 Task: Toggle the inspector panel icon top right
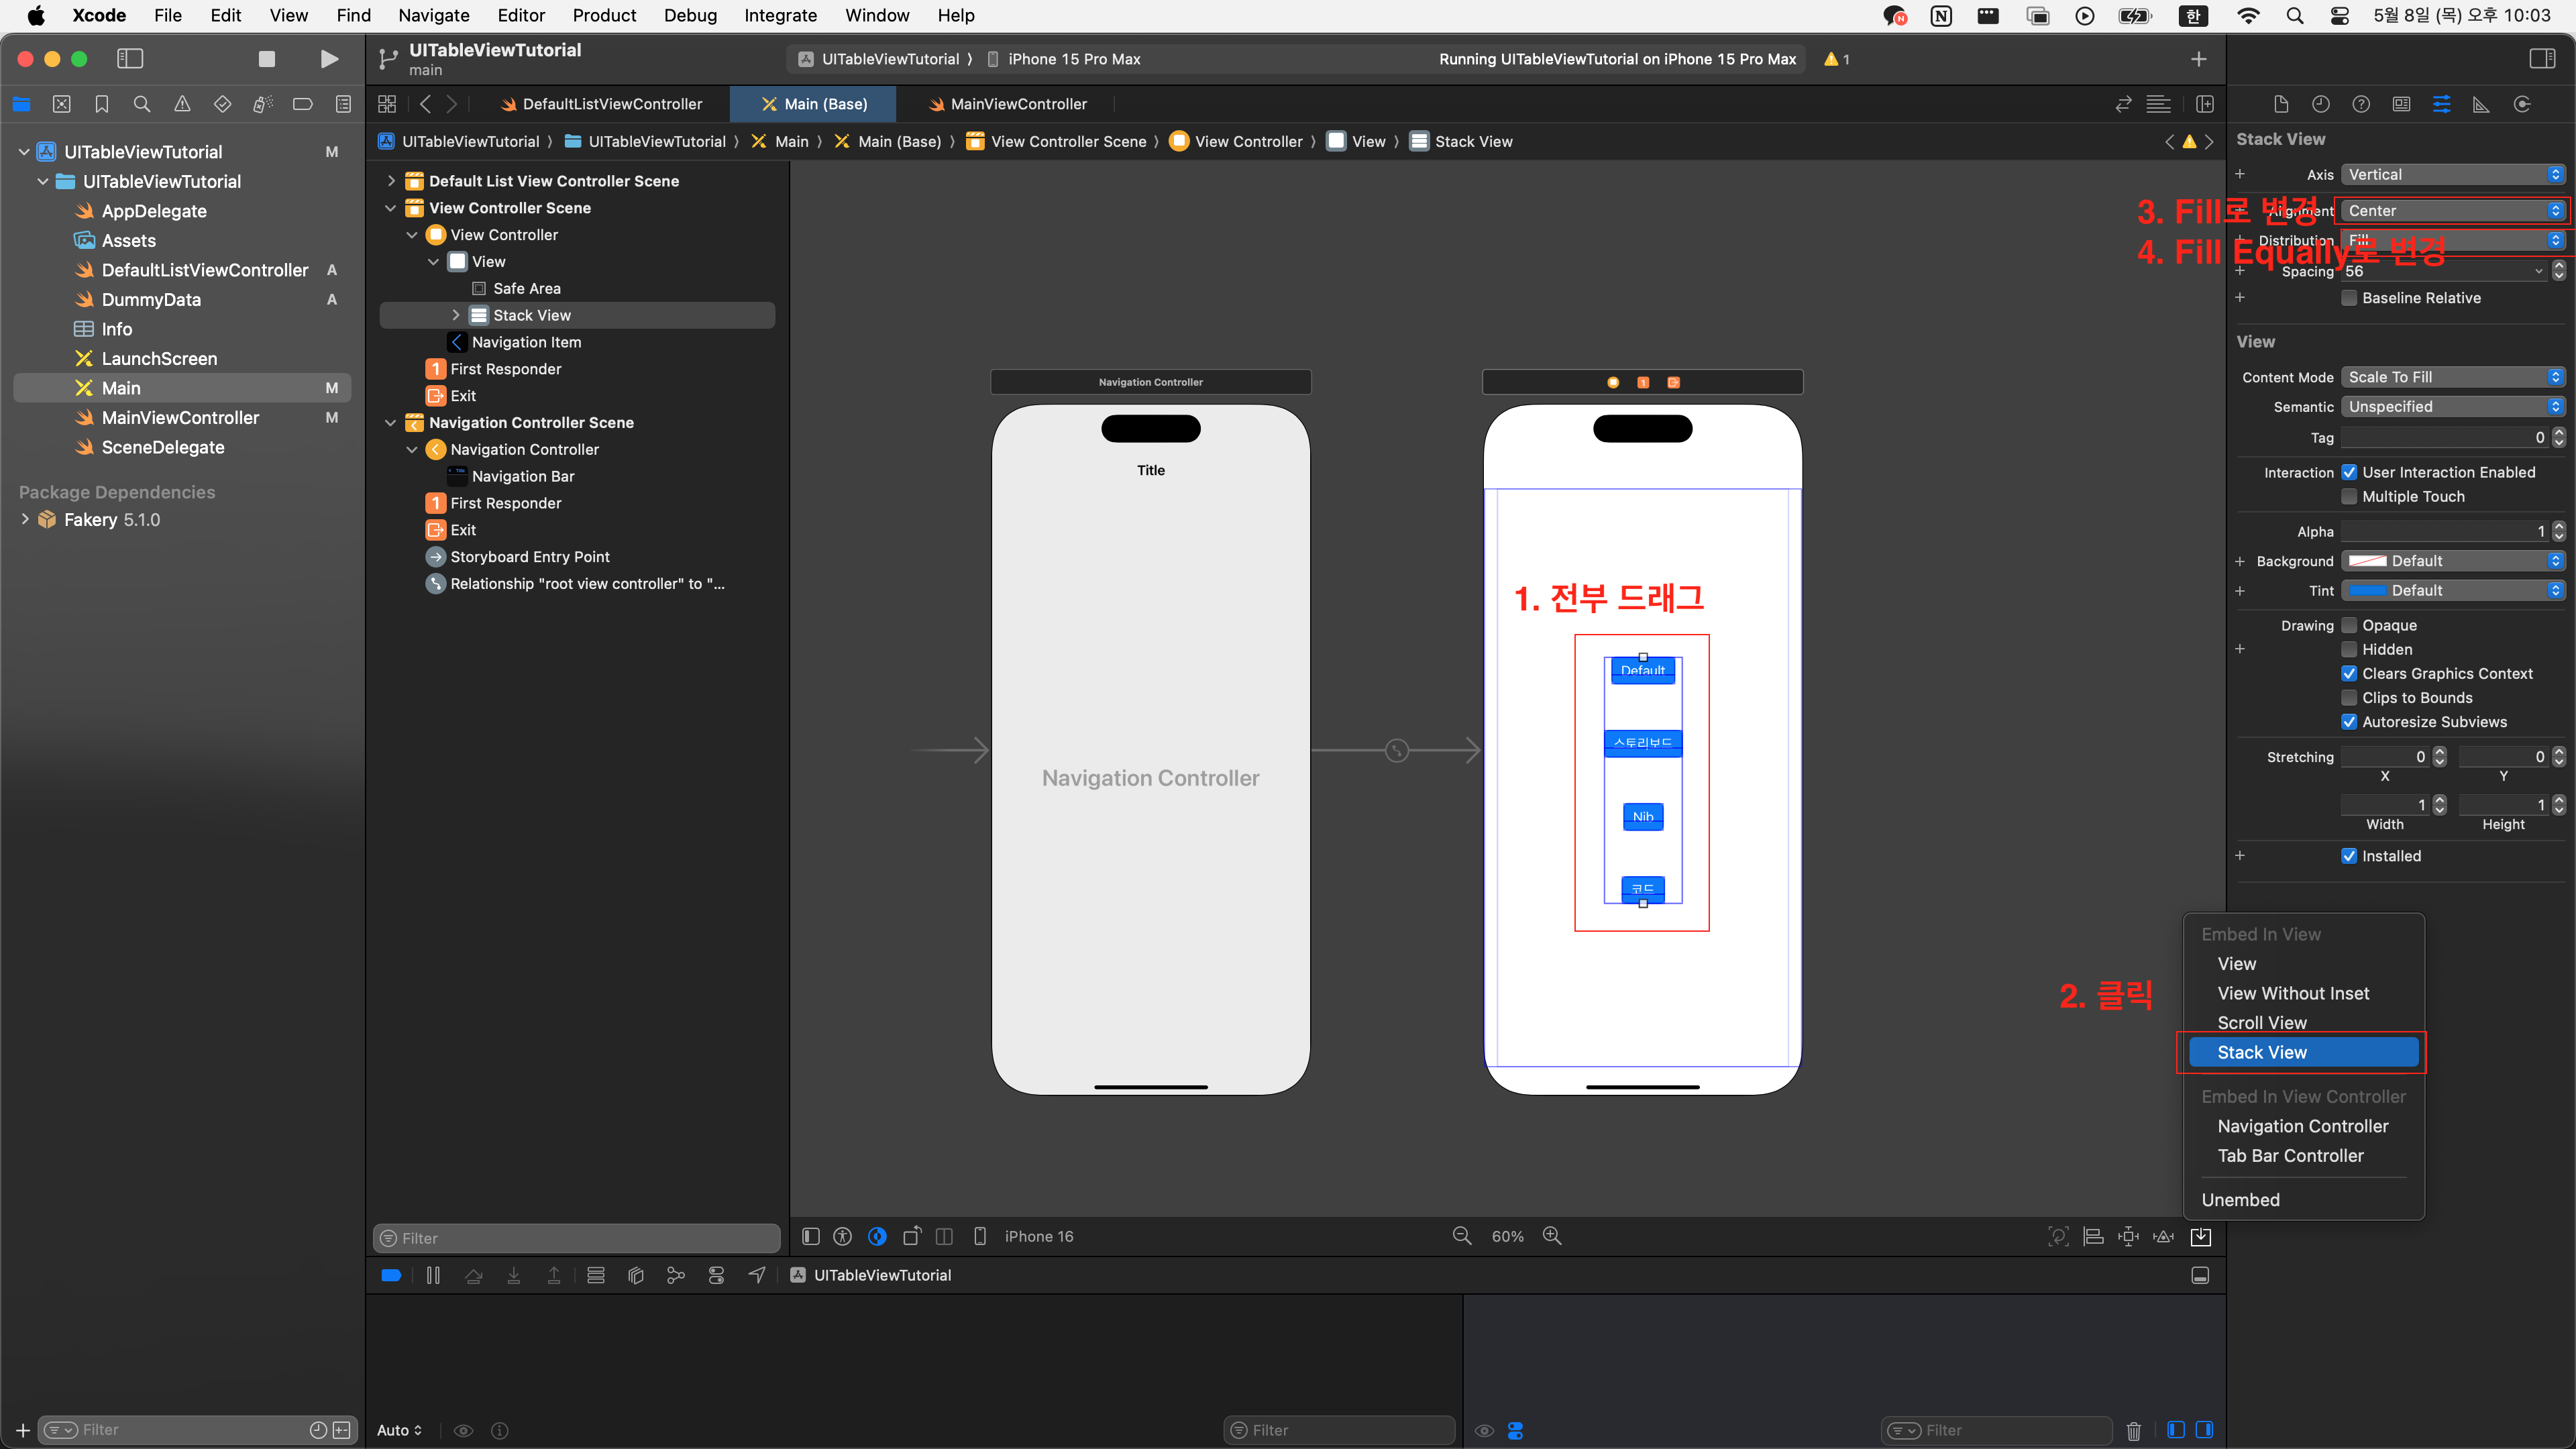(2542, 59)
